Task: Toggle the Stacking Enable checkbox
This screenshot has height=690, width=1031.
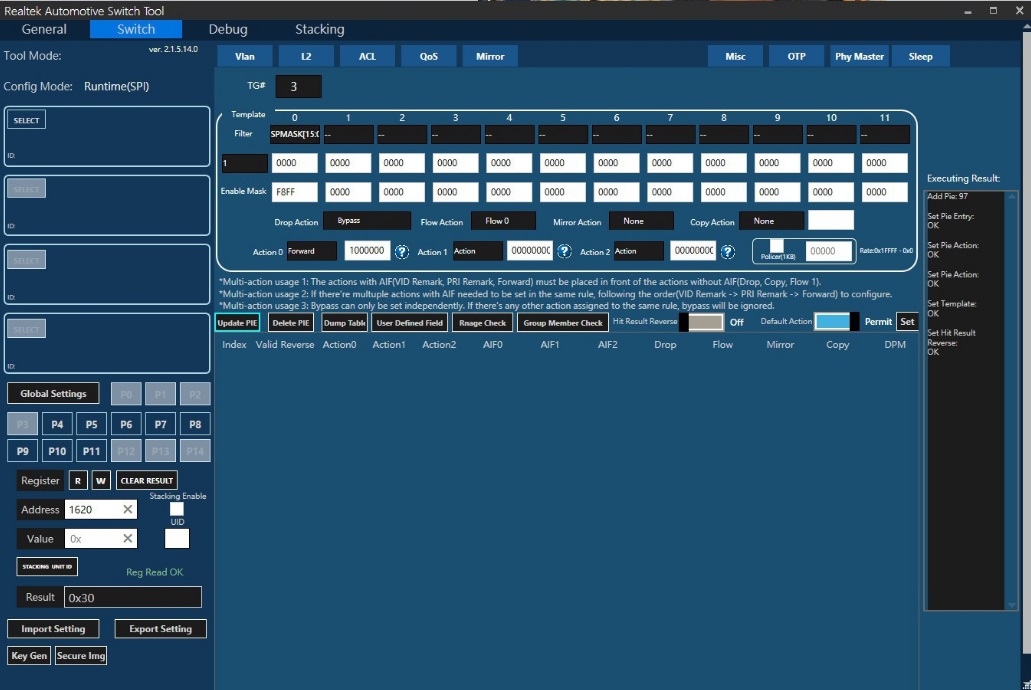Action: 177,508
